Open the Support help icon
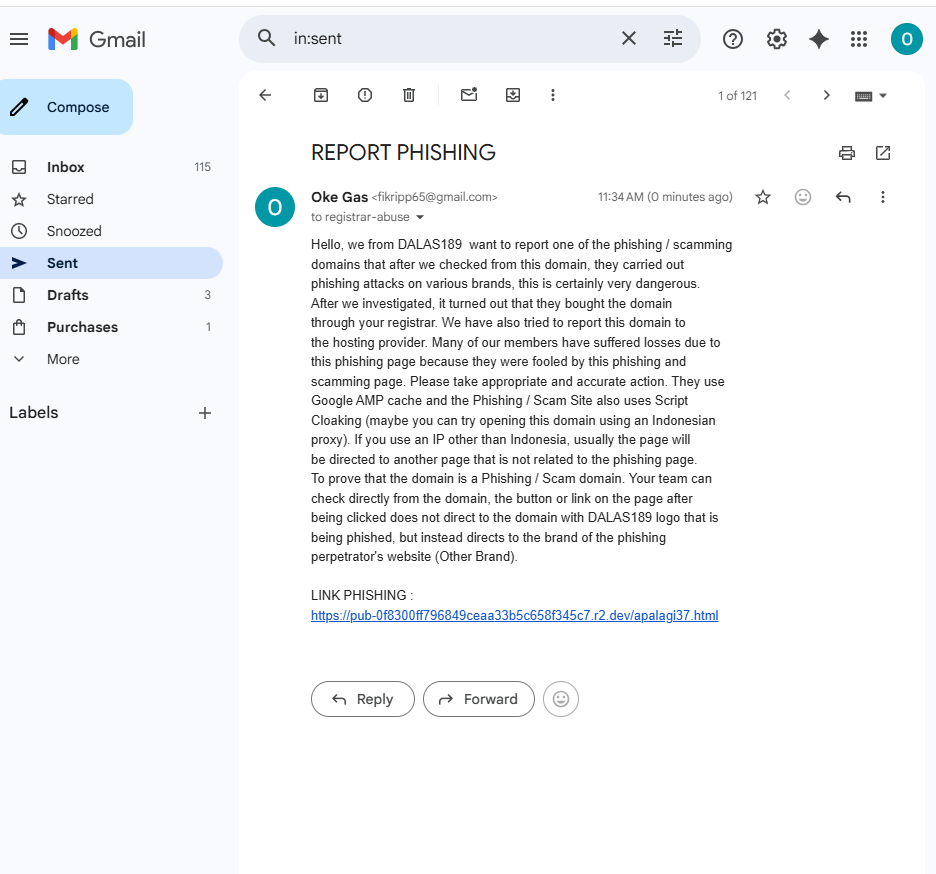Viewport: 936px width, 874px height. [732, 39]
